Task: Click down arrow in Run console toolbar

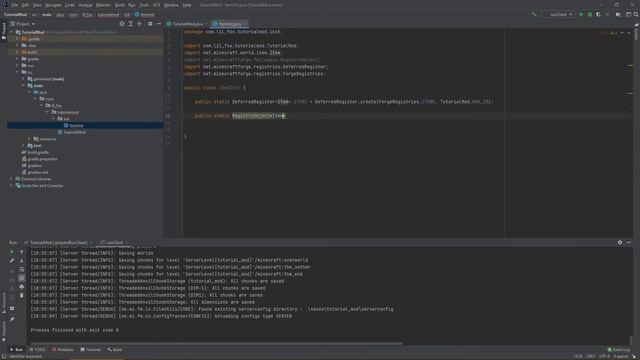Action: pyautogui.click(x=22, y=260)
